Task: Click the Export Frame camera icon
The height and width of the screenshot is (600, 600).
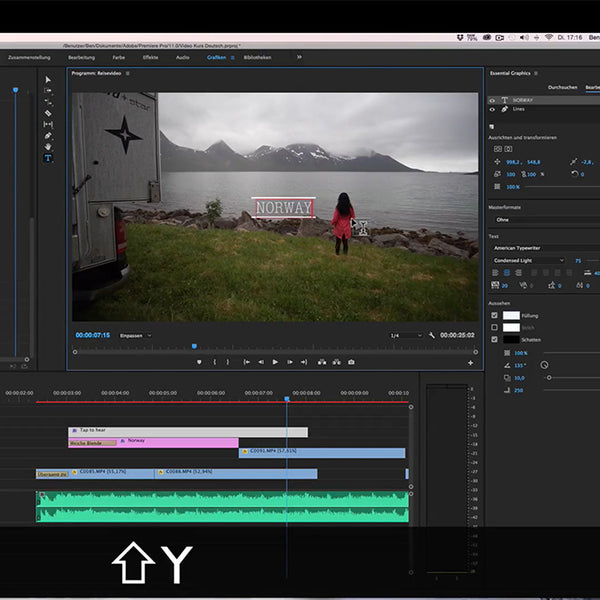Action: click(x=351, y=362)
